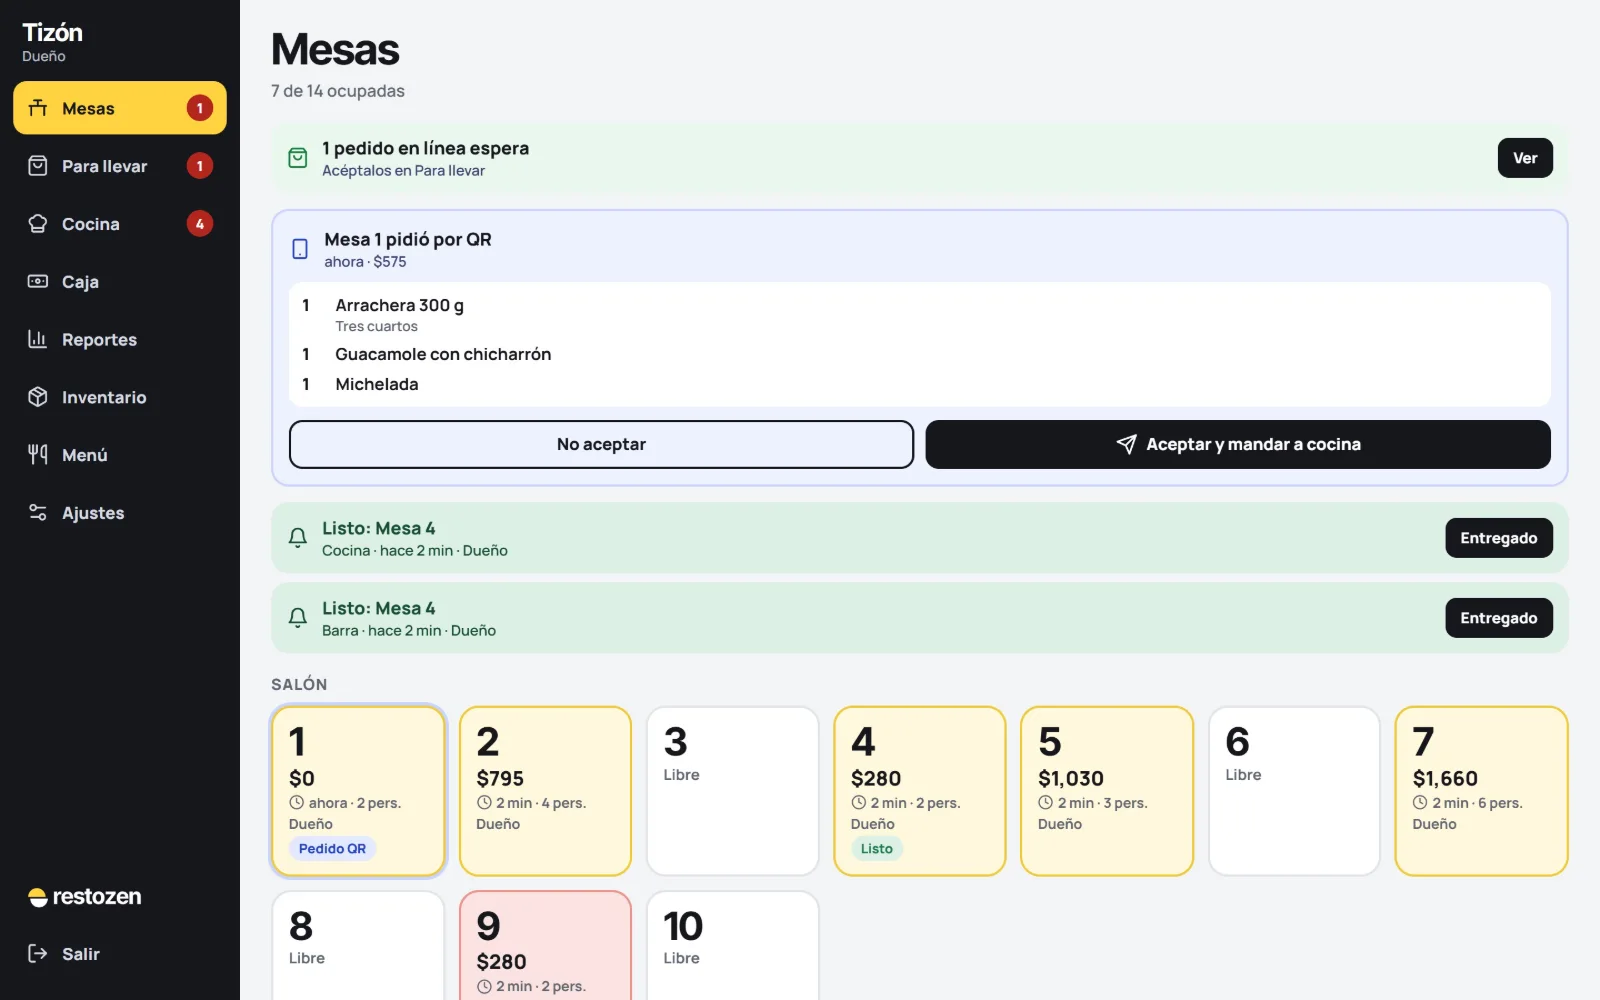Click the No aceptar button
Image resolution: width=1600 pixels, height=1000 pixels.
click(x=601, y=444)
